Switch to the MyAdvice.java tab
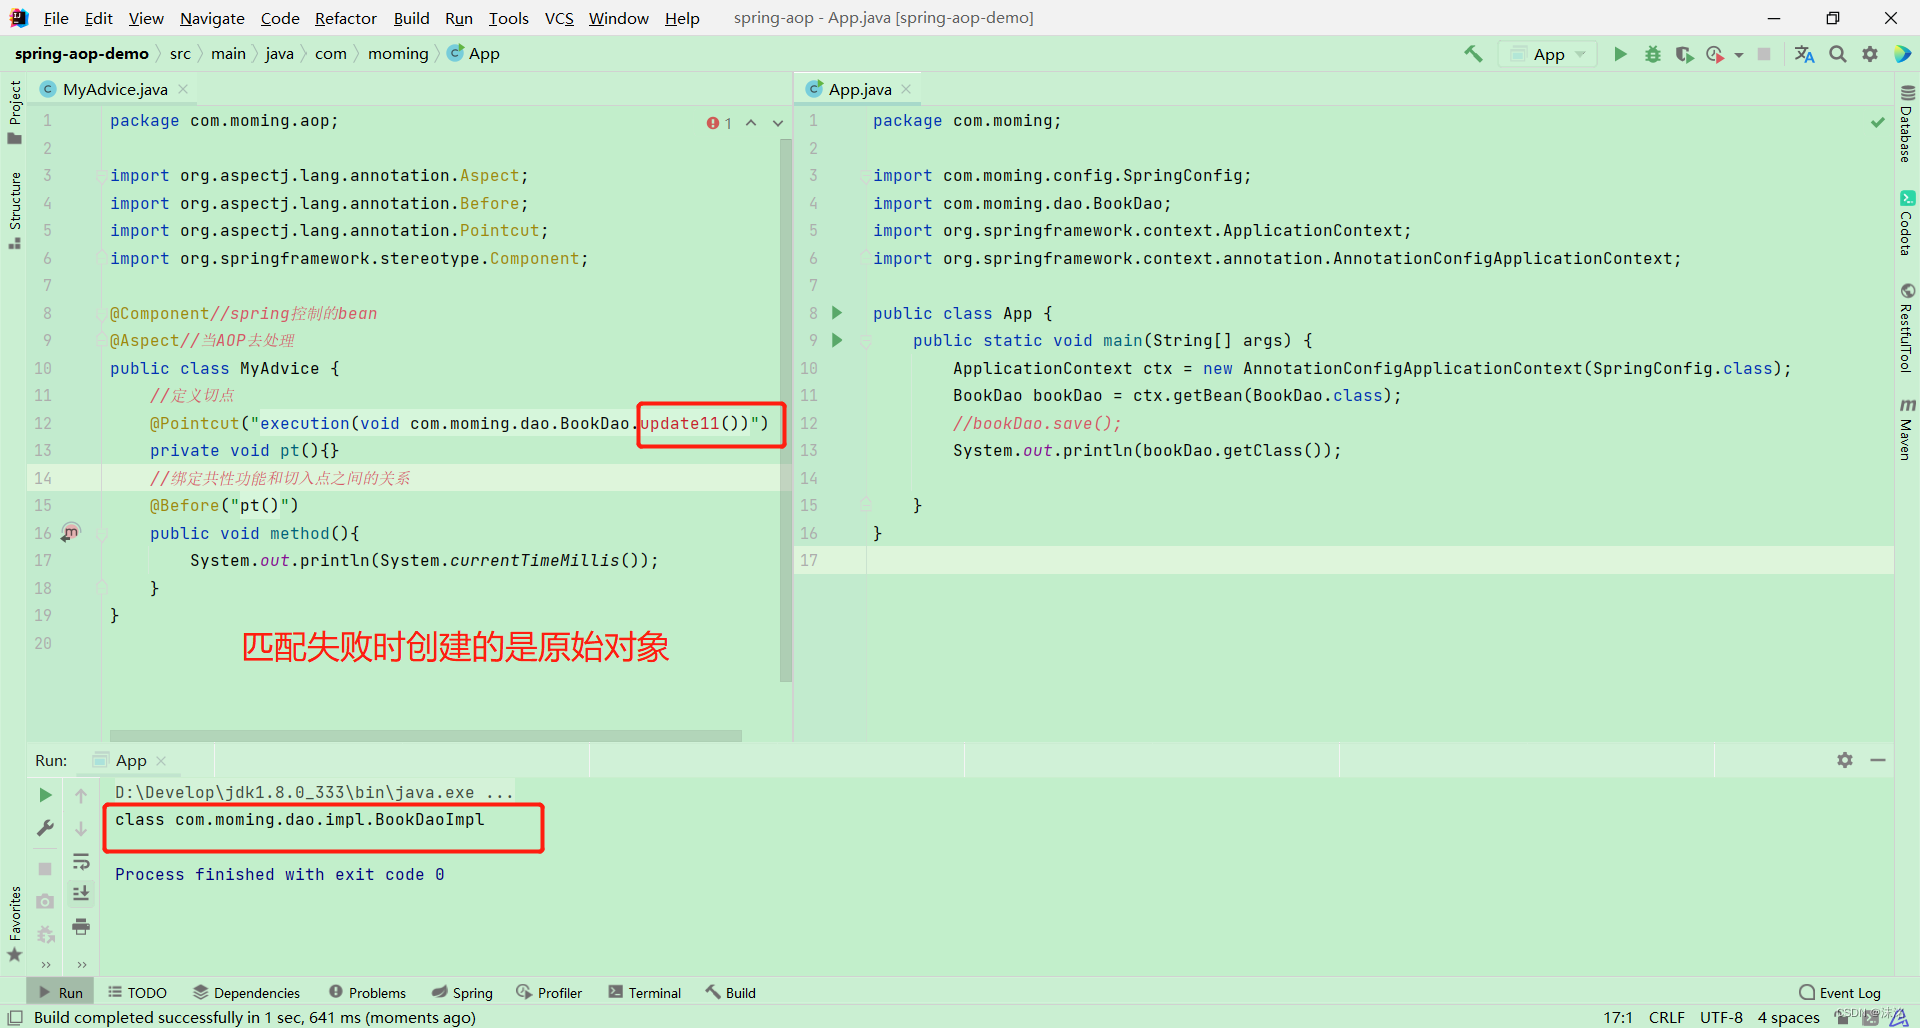The width and height of the screenshot is (1920, 1028). 113,89
